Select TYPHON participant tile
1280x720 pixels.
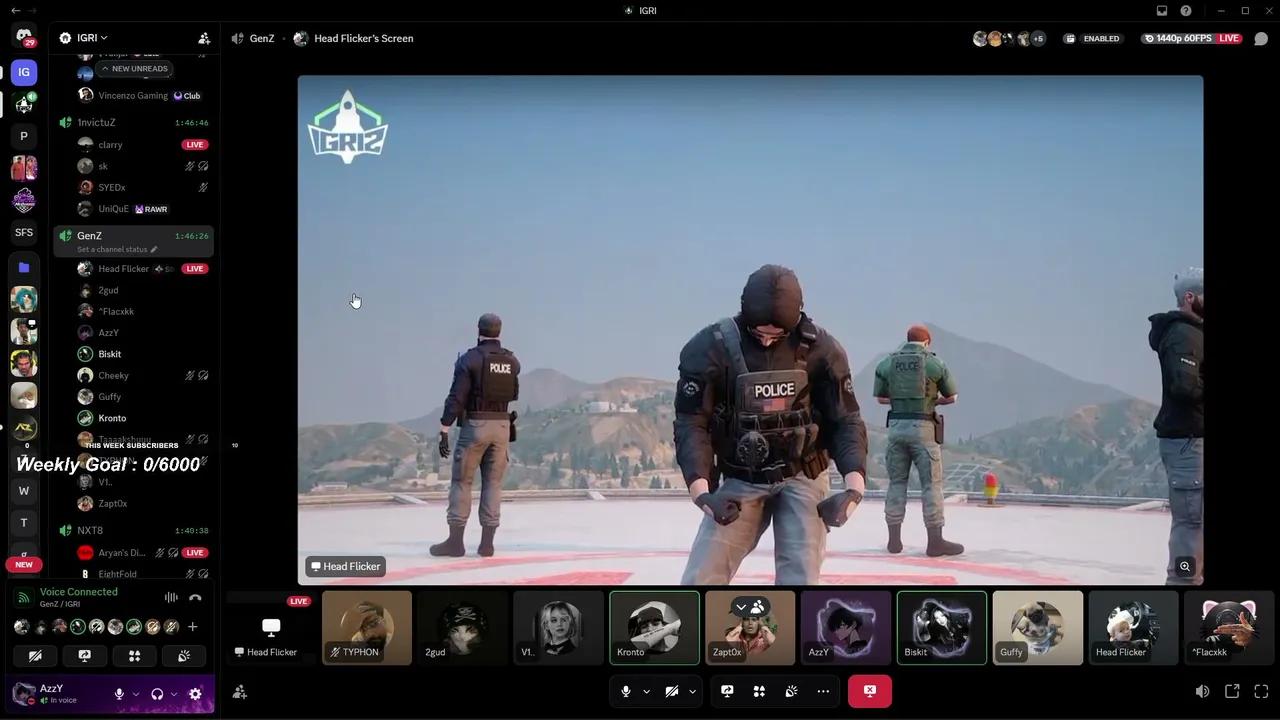tap(367, 628)
